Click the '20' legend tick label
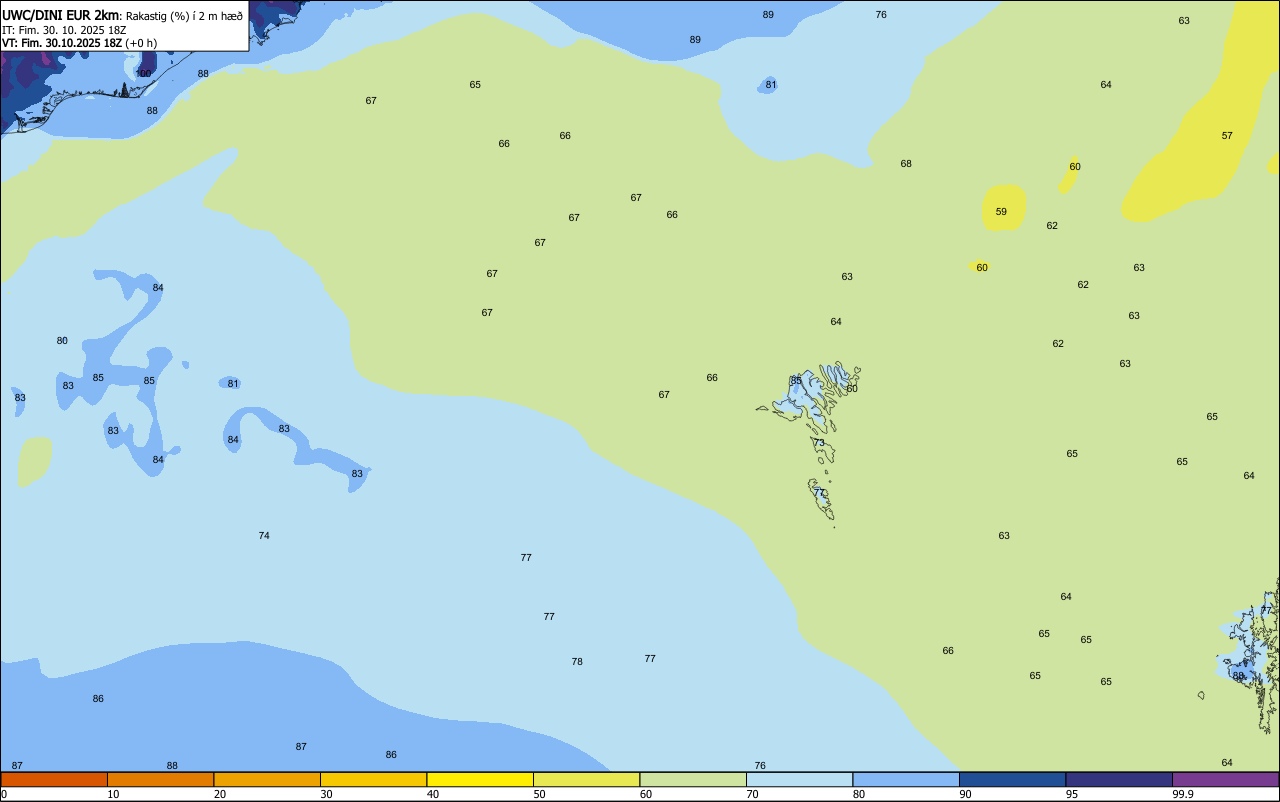1280x802 pixels. pyautogui.click(x=220, y=794)
